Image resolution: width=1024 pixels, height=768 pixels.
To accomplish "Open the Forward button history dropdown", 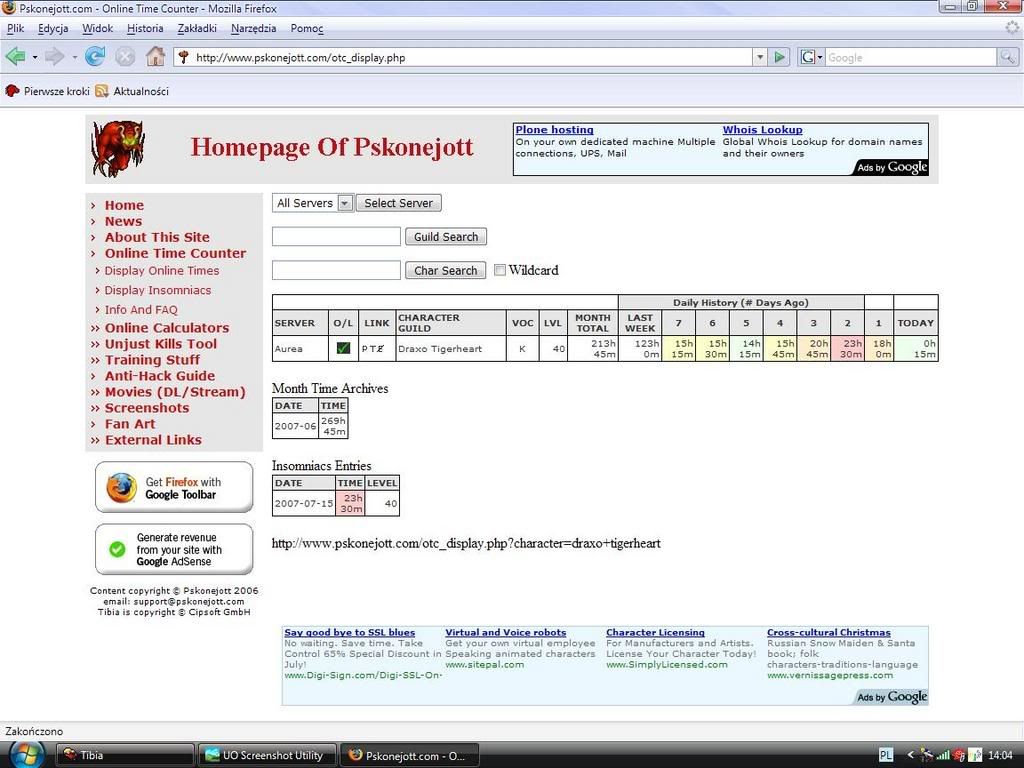I will click(x=74, y=57).
